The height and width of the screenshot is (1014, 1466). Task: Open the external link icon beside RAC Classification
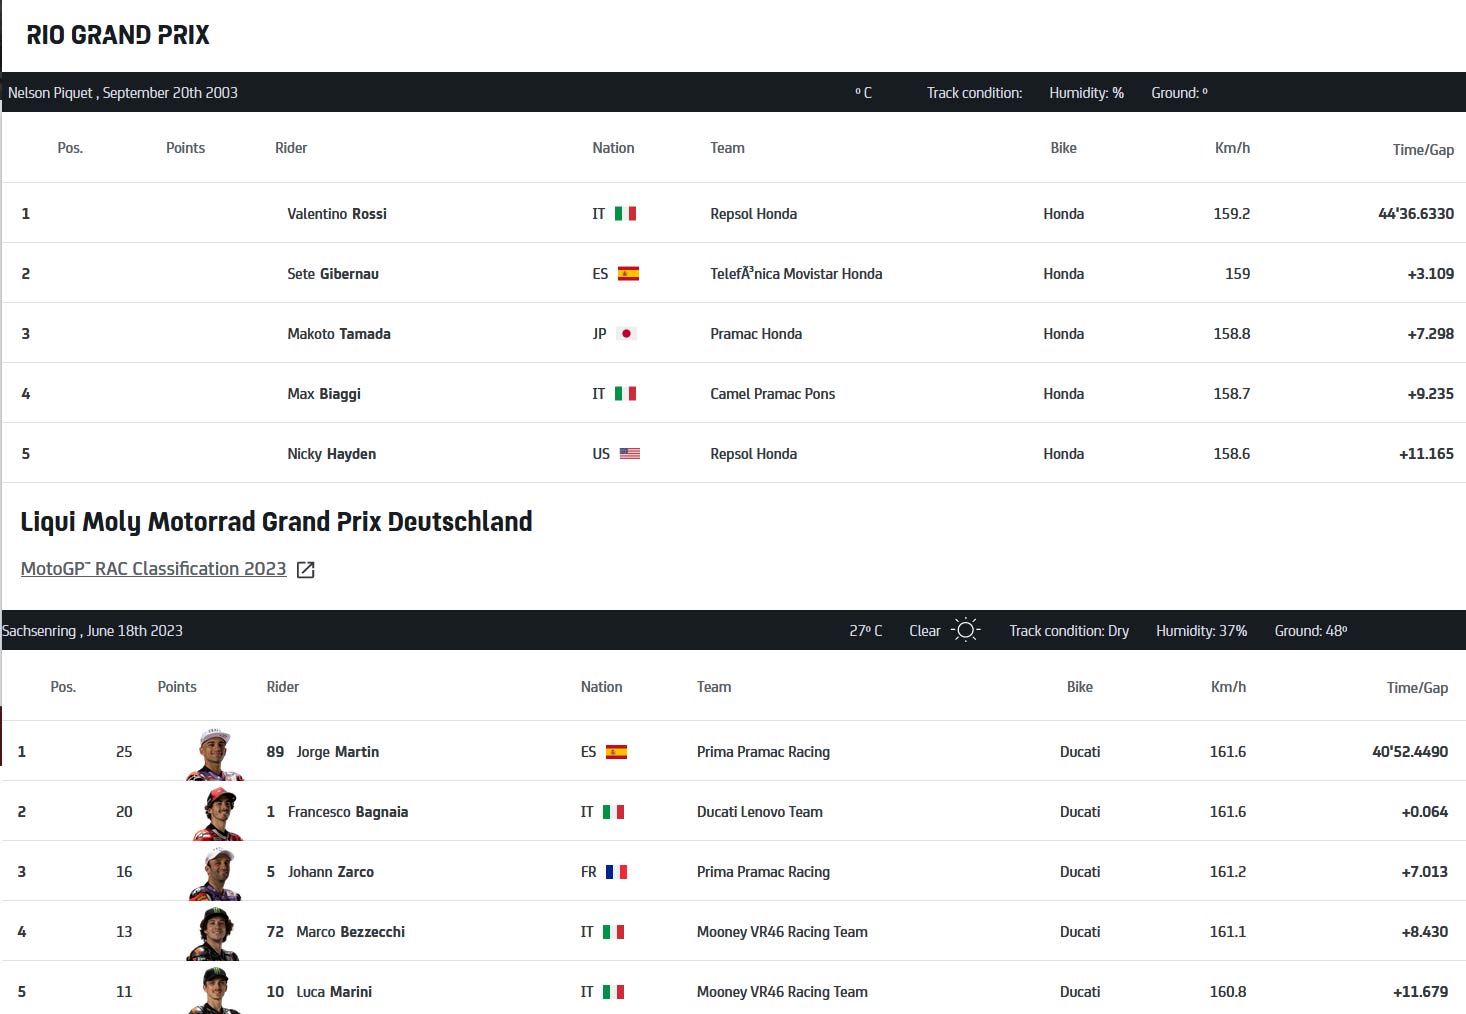click(306, 570)
